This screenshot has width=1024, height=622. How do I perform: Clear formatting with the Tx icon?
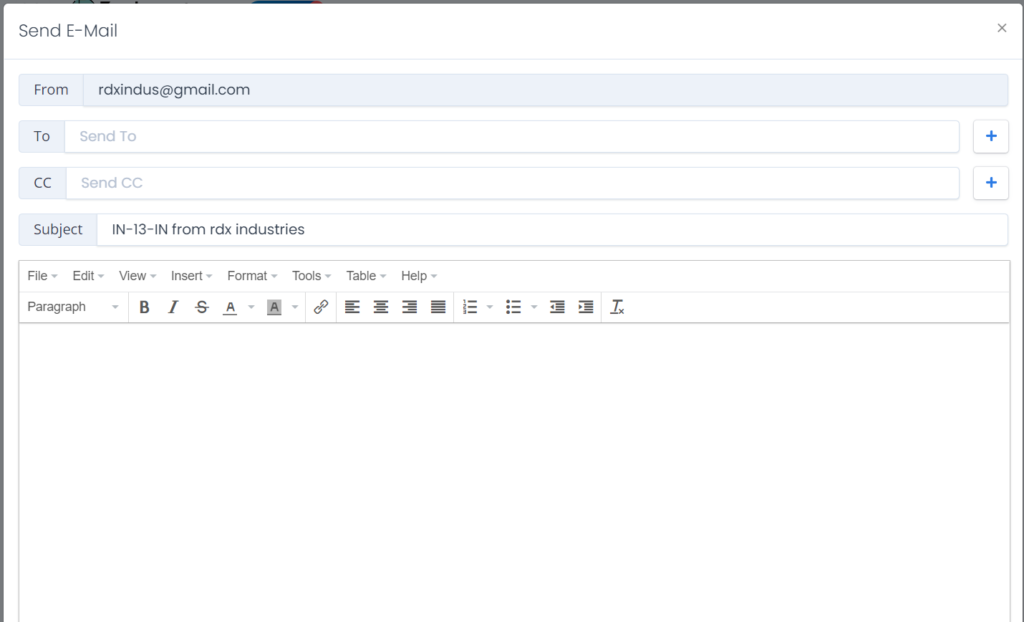pyautogui.click(x=617, y=307)
